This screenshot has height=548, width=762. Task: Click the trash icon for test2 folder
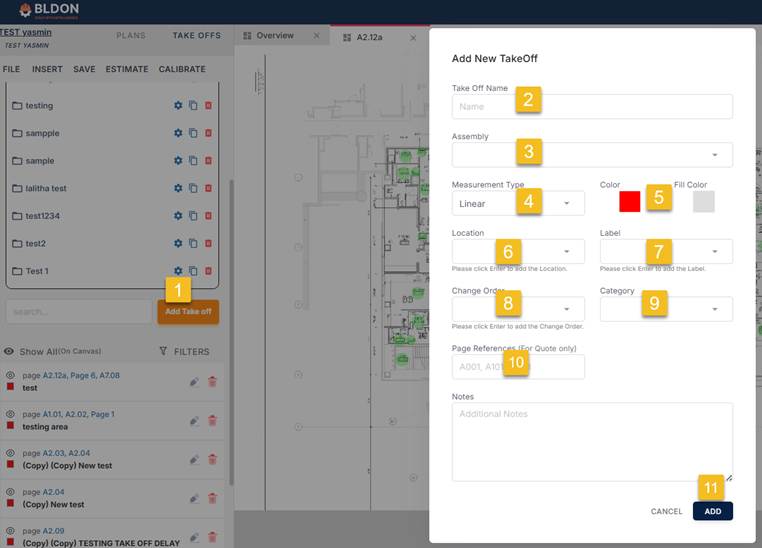point(208,243)
